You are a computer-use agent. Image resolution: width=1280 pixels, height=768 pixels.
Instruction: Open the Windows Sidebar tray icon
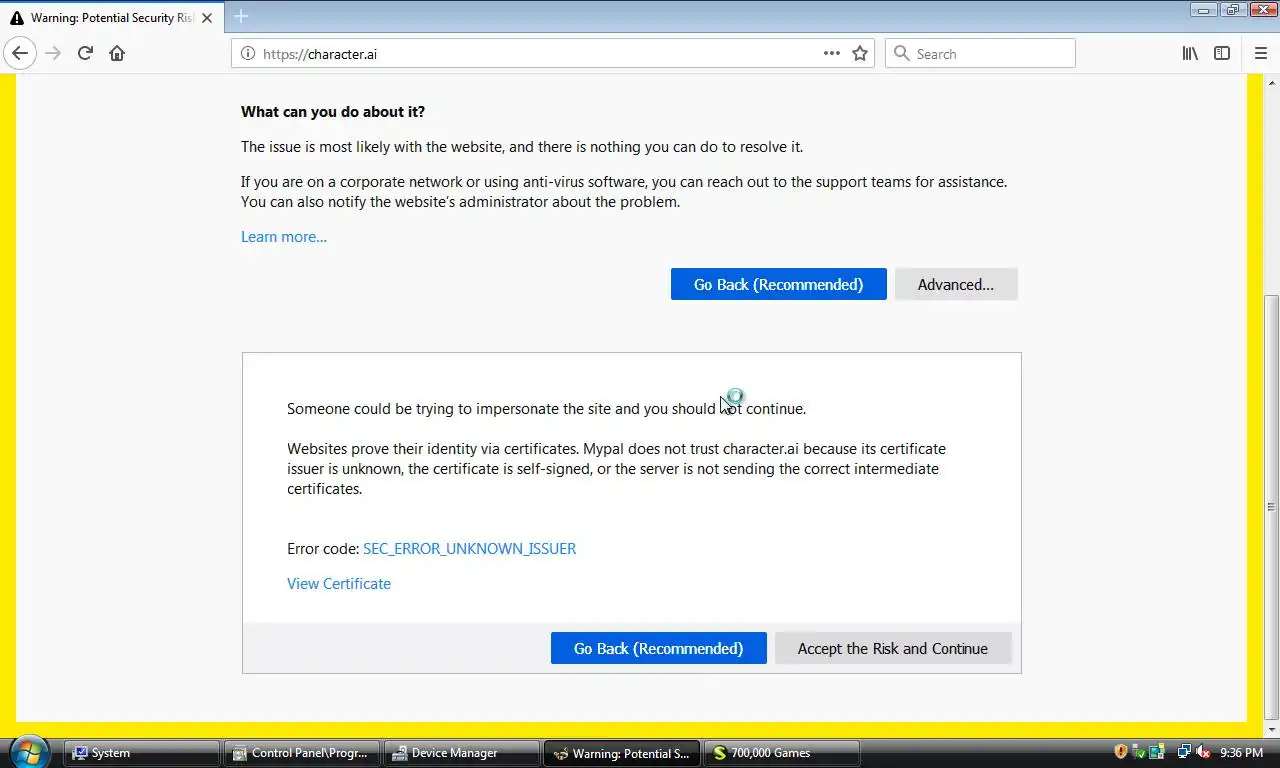1157,752
